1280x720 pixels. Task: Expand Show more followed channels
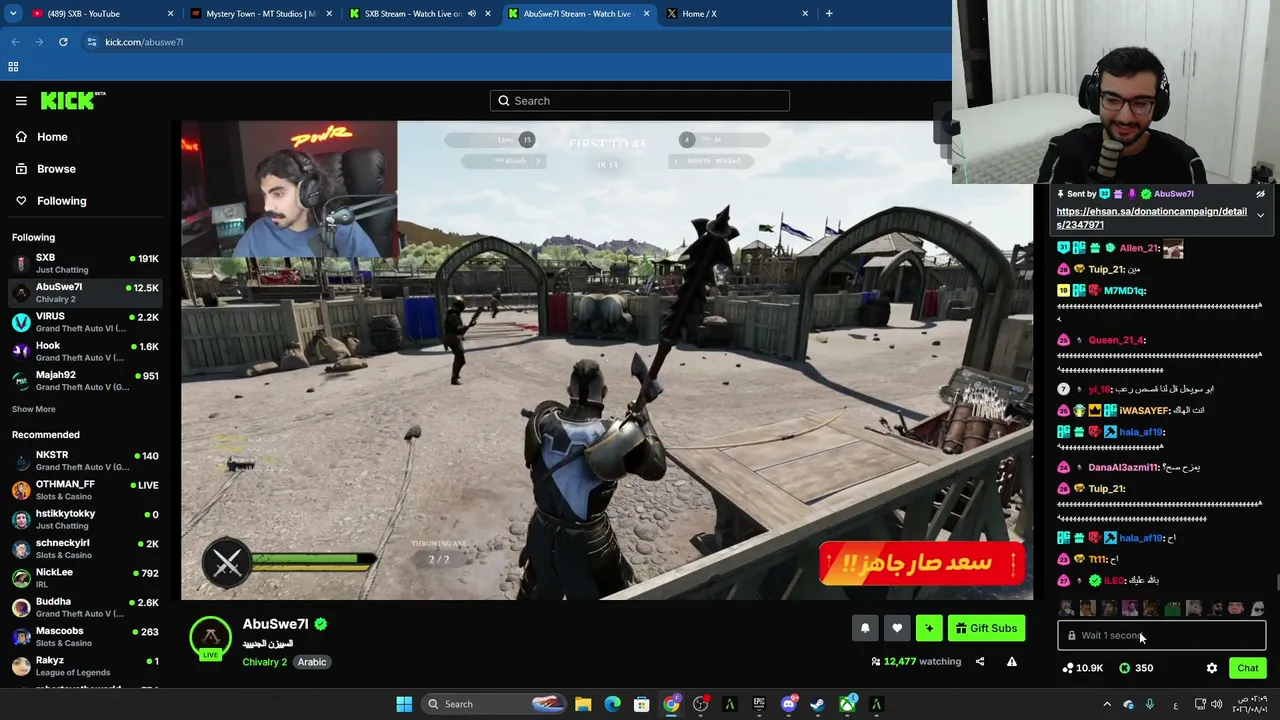pyautogui.click(x=34, y=409)
